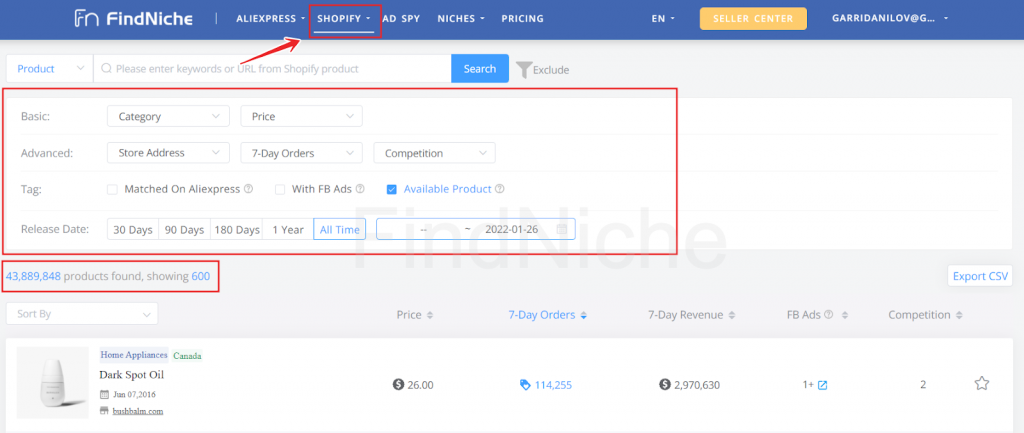Click the 2022-01-26 end date field
This screenshot has width=1024, height=433.
pos(511,229)
